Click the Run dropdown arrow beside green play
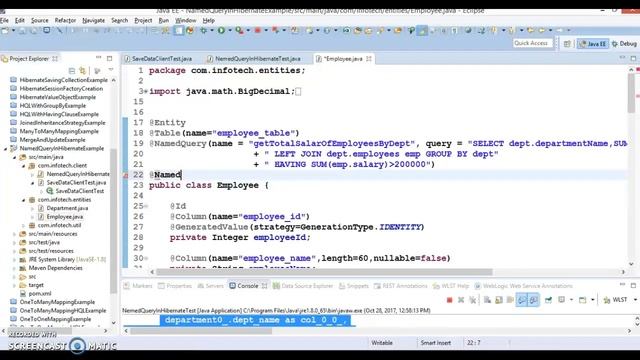Viewport: 640px width, 360px height. click(229, 30)
